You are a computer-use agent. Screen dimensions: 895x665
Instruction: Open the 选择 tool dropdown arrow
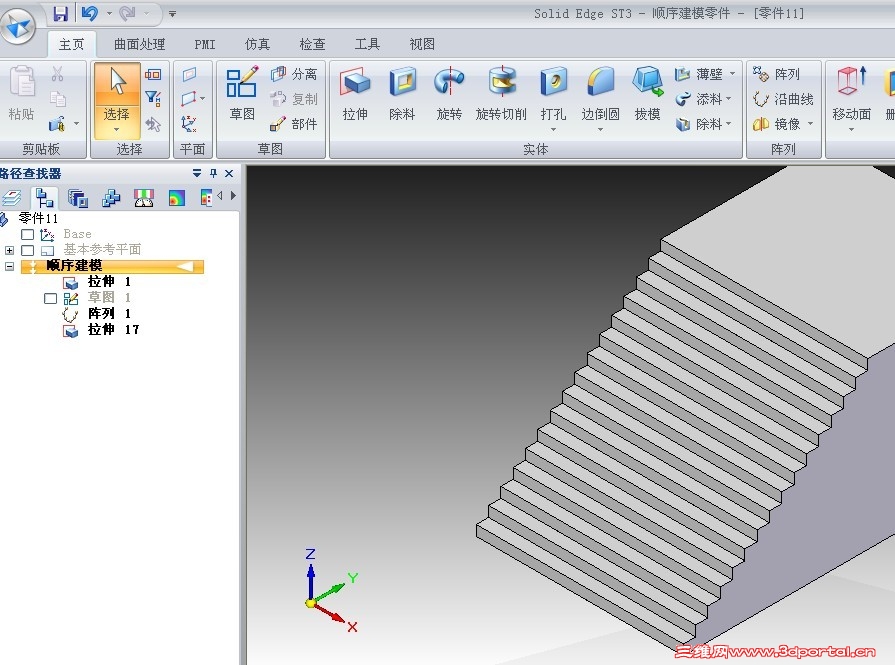point(117,130)
